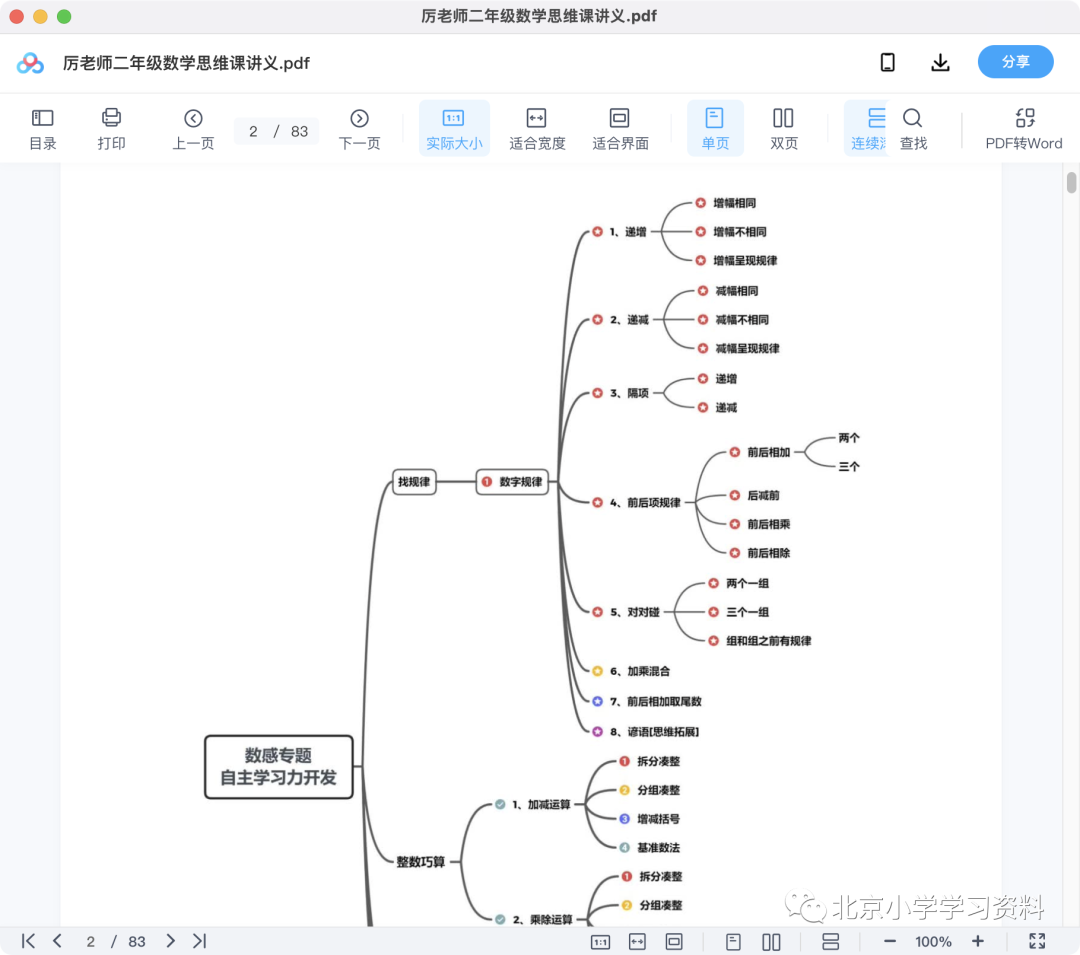Toggle 连续 continuous scrolling mode

point(867,129)
